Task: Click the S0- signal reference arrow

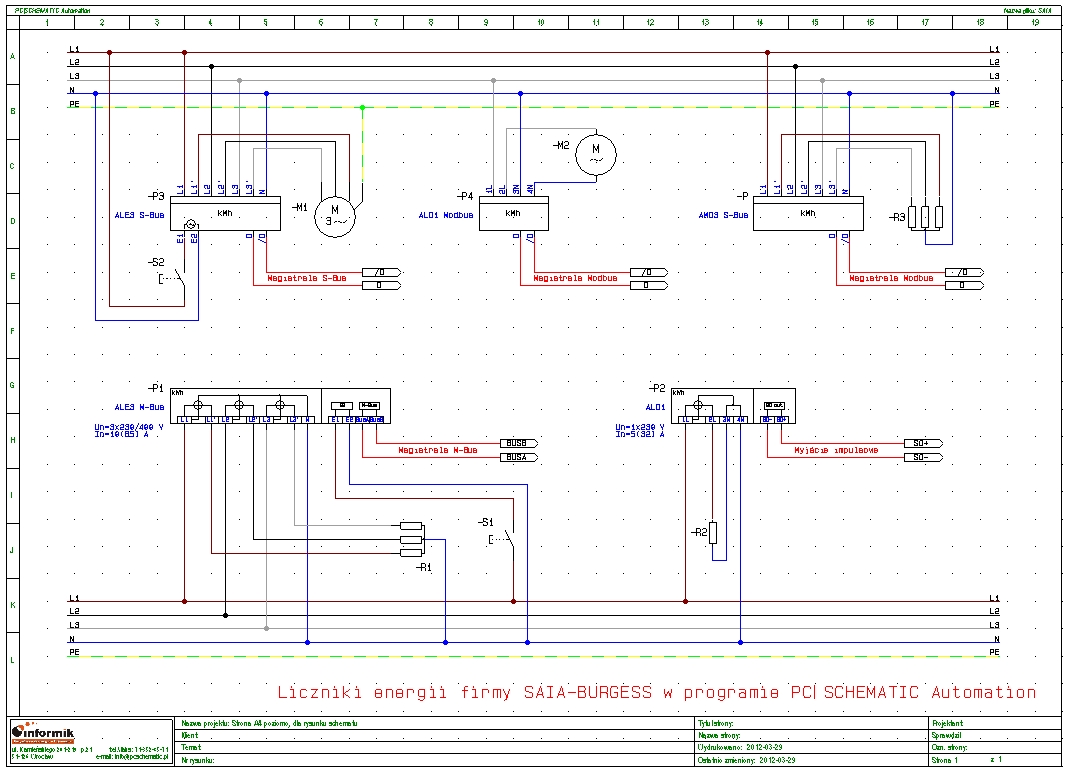Action: [x=923, y=457]
